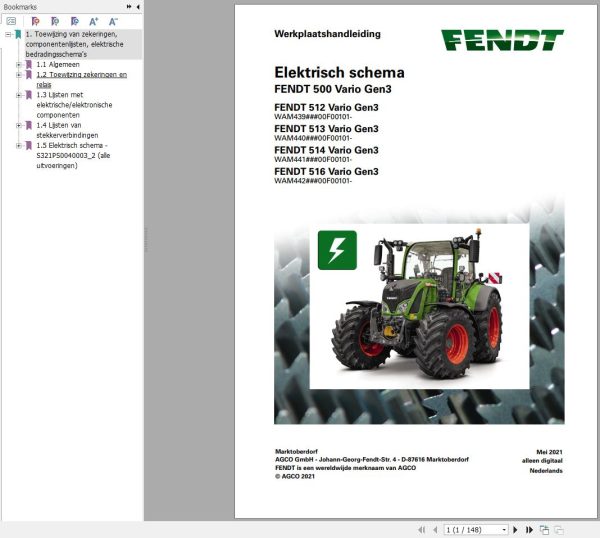Click the Elektrisch schema title
The image size is (600, 538).
click(x=339, y=72)
